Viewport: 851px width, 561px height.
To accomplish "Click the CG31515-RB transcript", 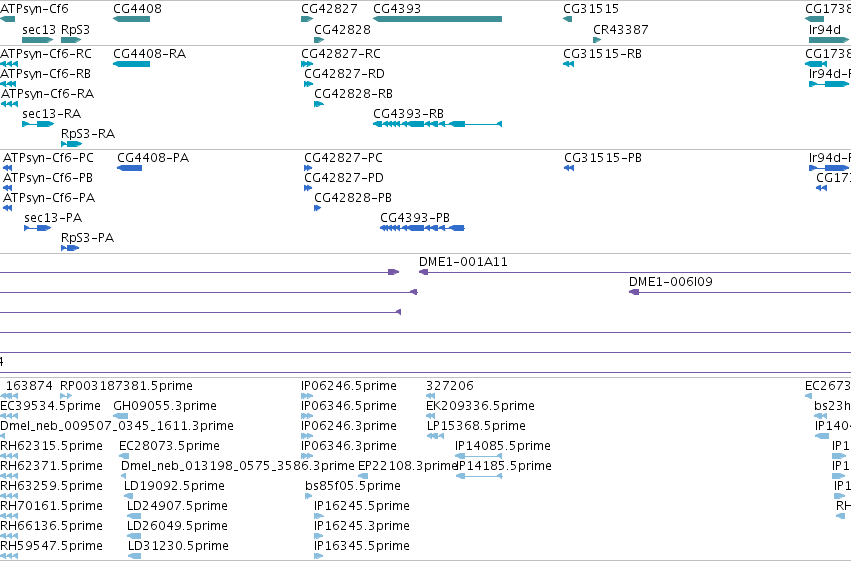I will tap(569, 64).
